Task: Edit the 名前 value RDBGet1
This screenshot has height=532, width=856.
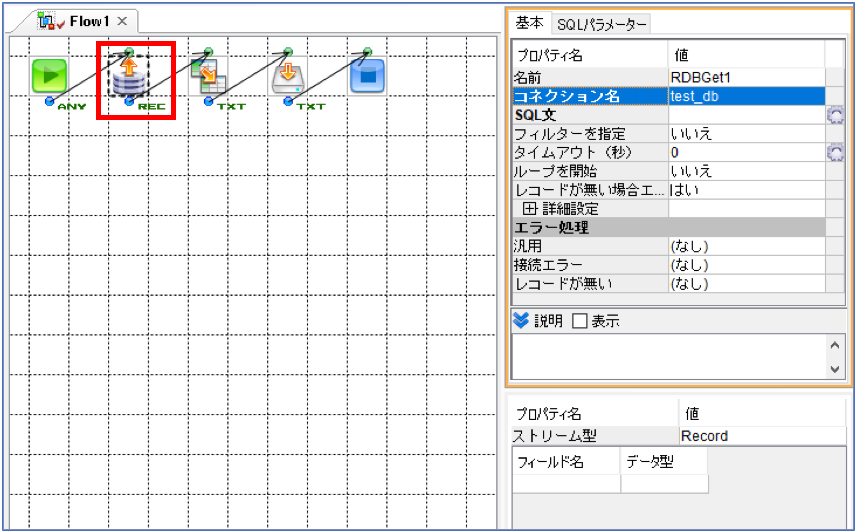Action: [747, 77]
